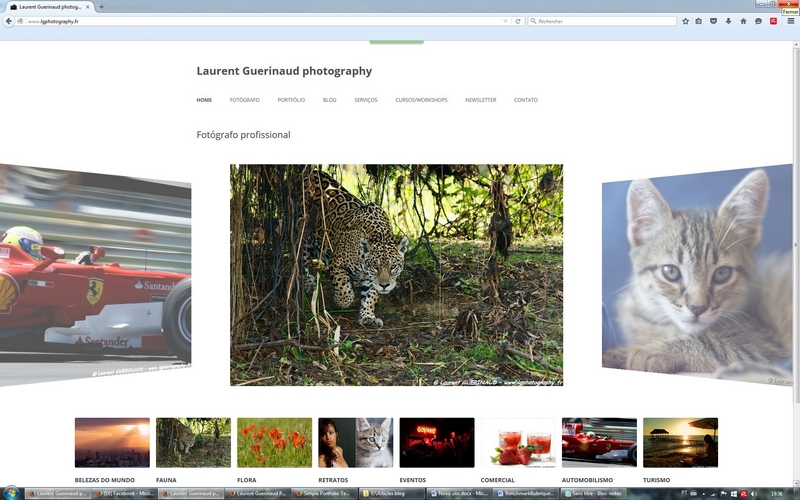
Task: Open the Firefox hamburger menu
Action: tap(790, 21)
